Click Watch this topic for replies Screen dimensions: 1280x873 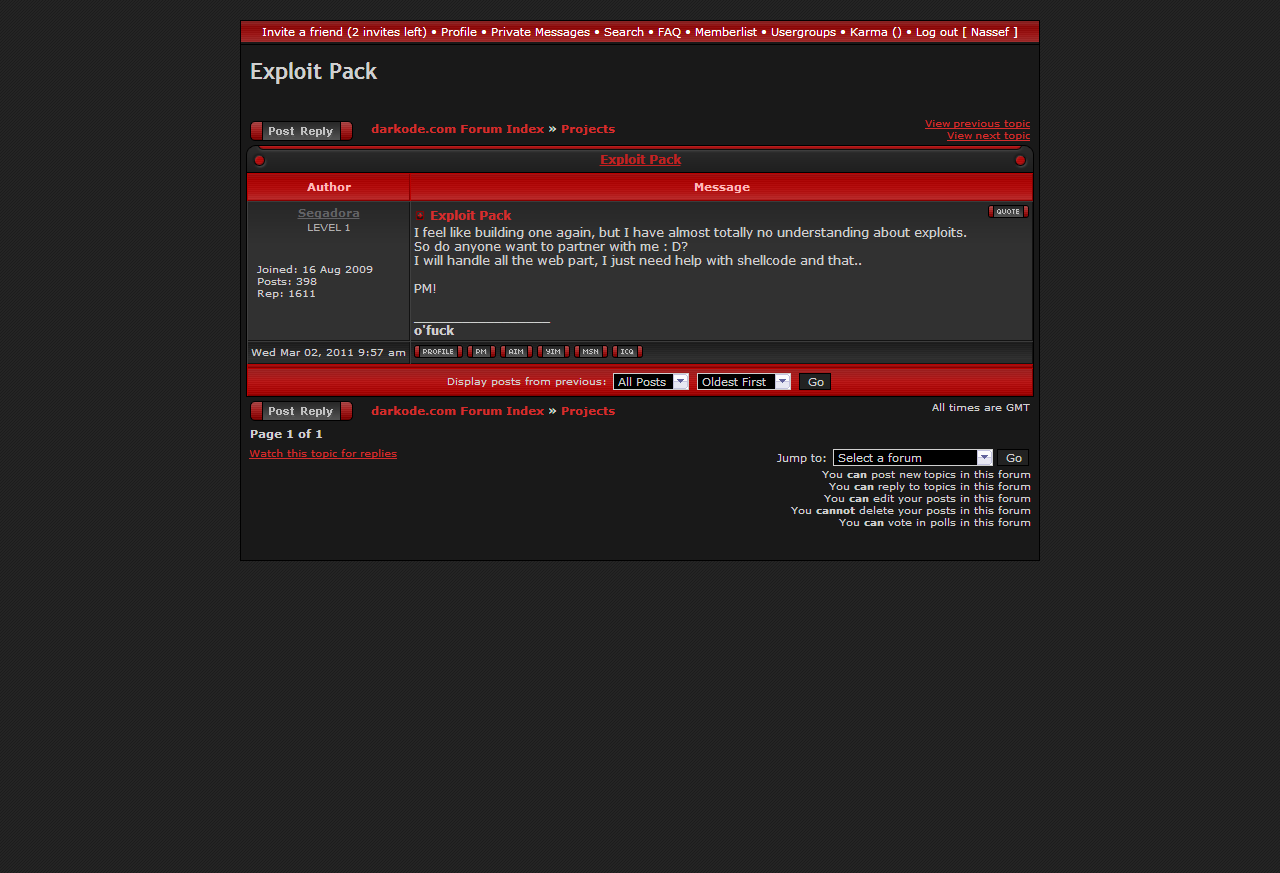click(x=323, y=454)
